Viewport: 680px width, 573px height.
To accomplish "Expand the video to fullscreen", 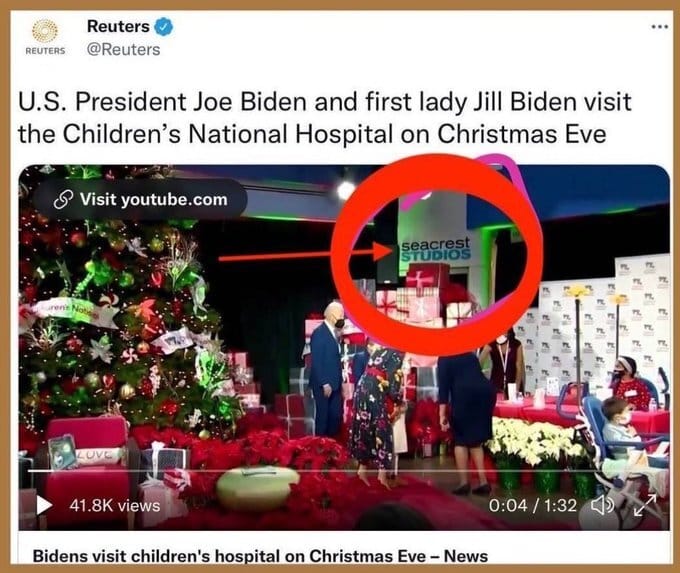I will coord(645,506).
